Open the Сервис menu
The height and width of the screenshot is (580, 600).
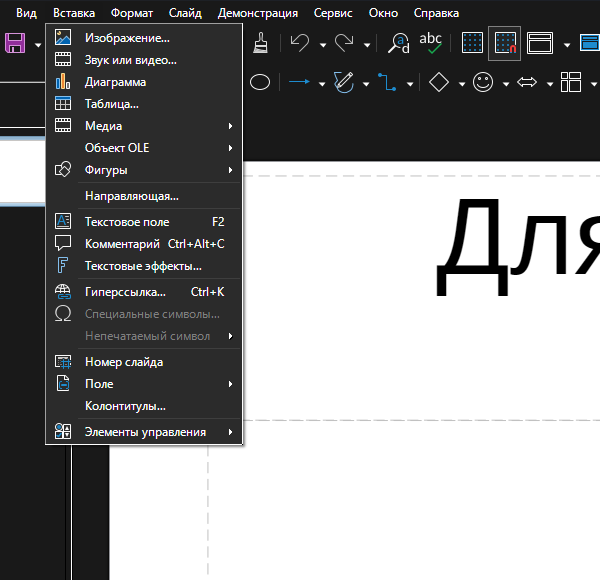tap(333, 13)
